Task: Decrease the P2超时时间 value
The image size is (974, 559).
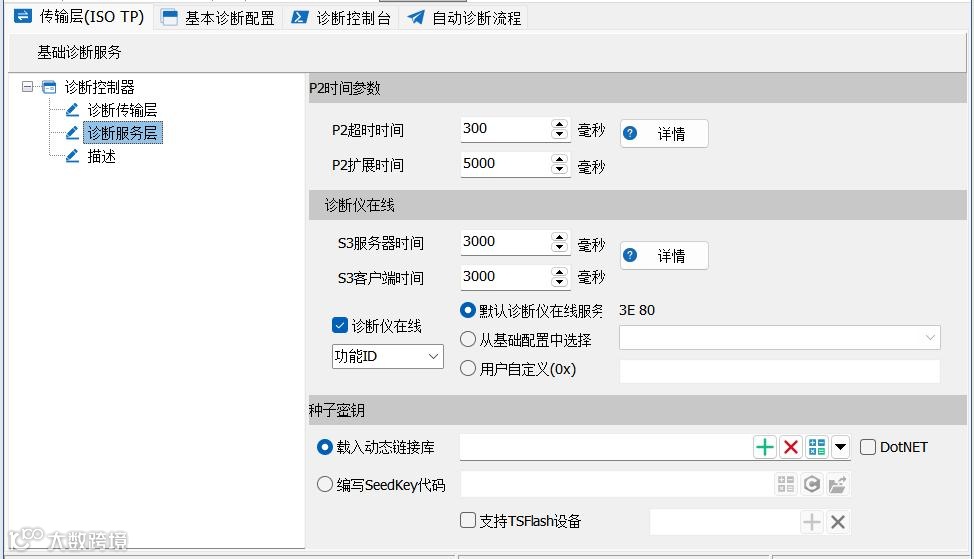Action: [560, 134]
